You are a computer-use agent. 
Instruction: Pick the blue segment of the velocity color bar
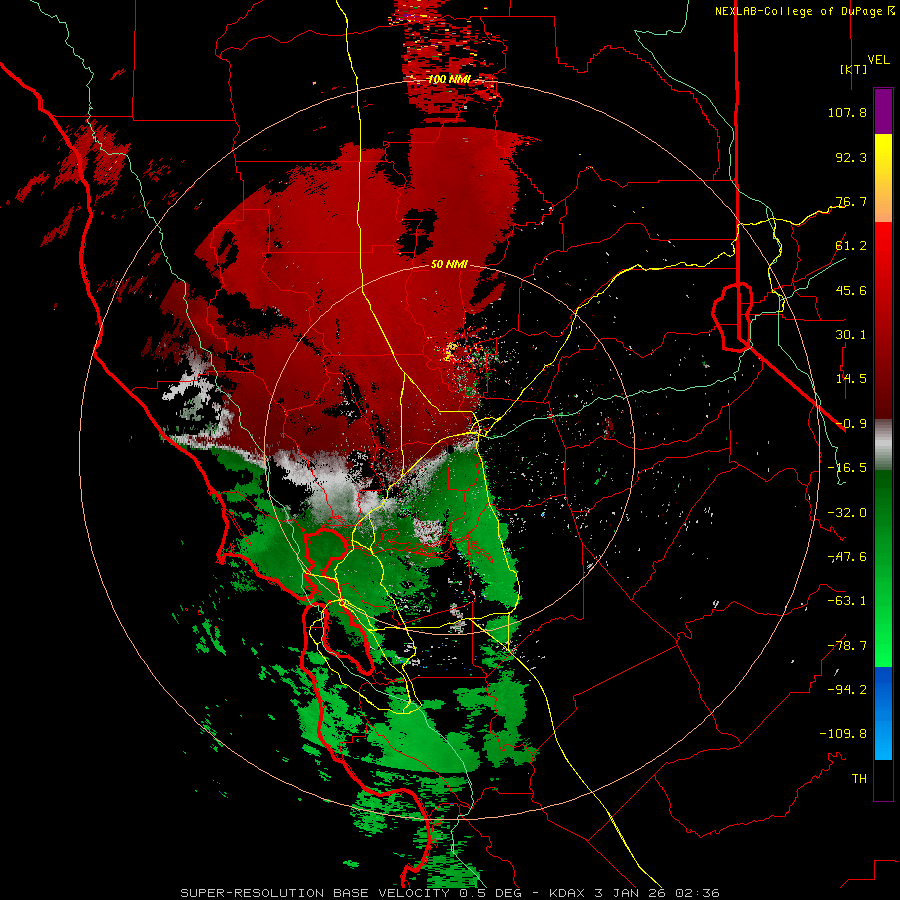(x=883, y=713)
